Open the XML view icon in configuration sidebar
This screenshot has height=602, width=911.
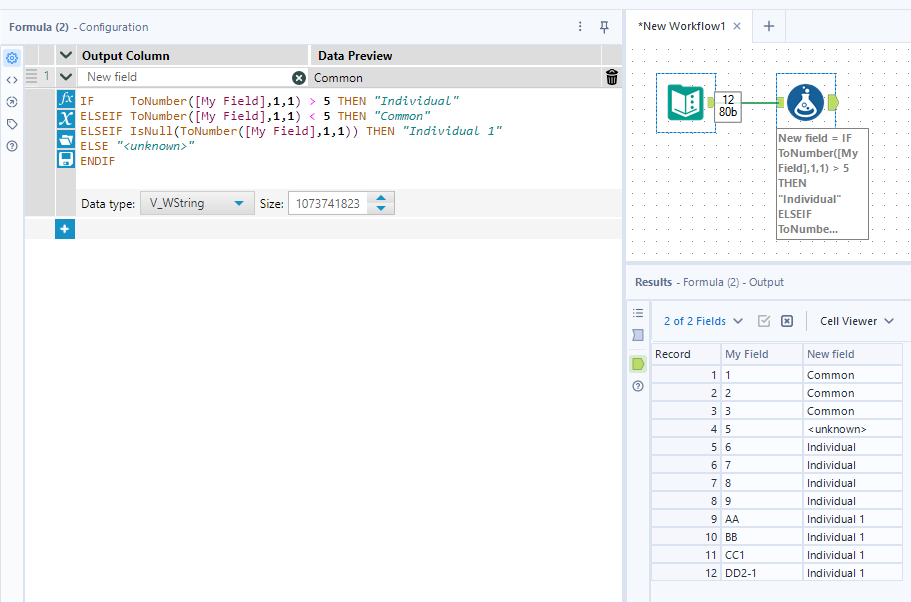[12, 80]
